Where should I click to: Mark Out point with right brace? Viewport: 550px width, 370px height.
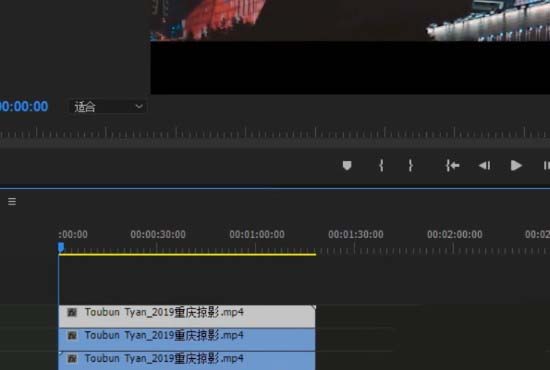410,166
